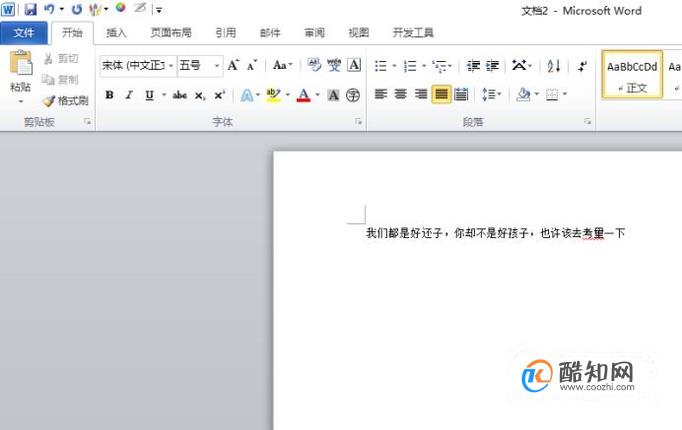Open the font color dropdown arrow
This screenshot has height=430, width=682.
(318, 95)
